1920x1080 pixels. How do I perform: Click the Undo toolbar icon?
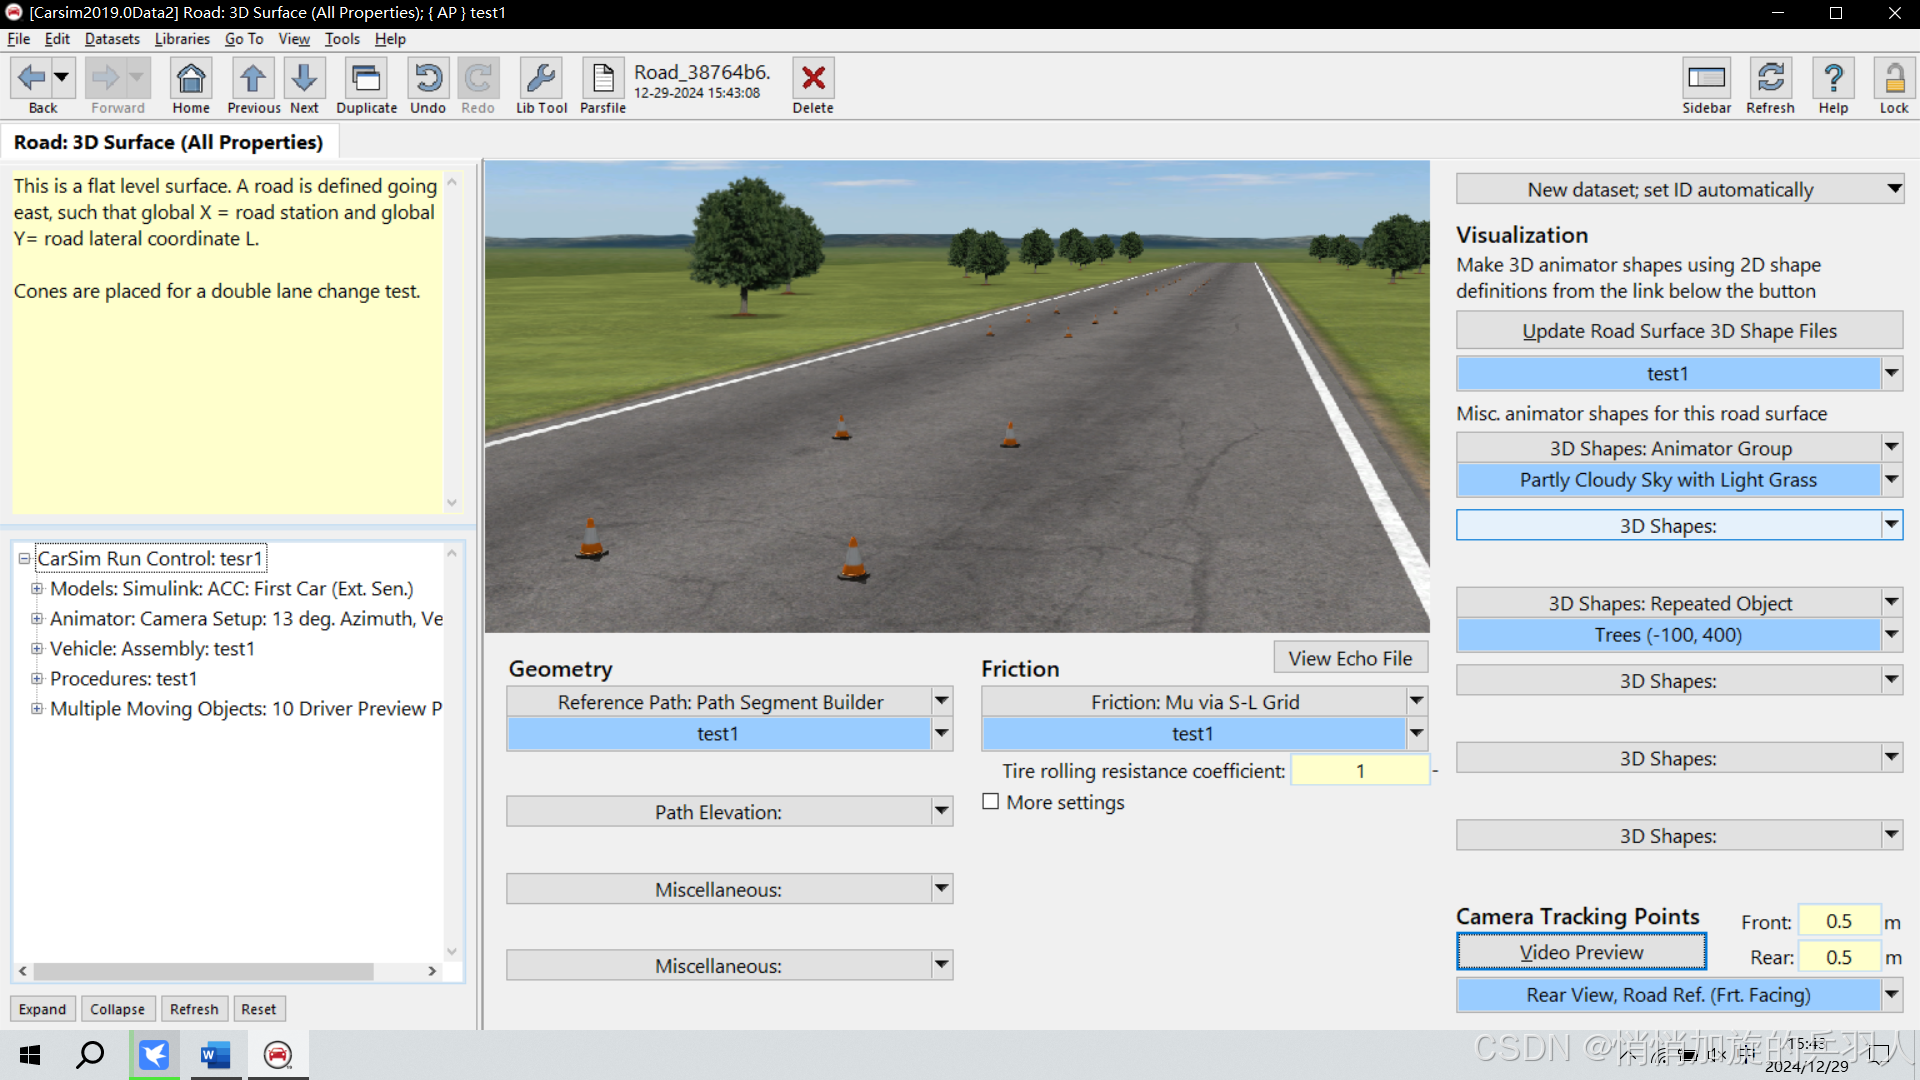click(x=428, y=79)
